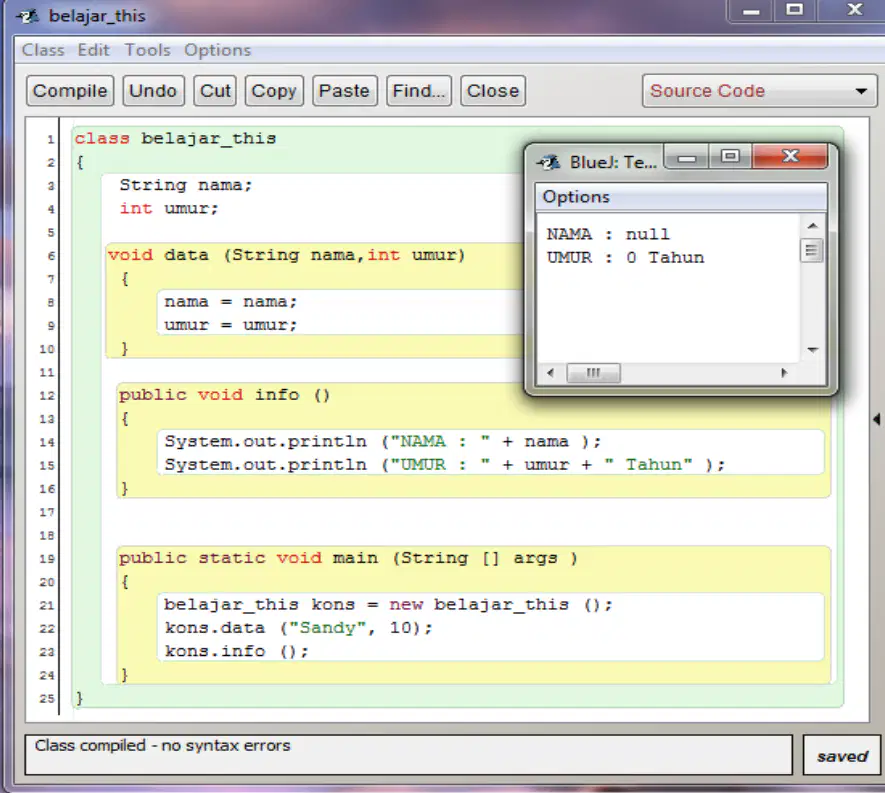Maximize the belajar_this editor window
This screenshot has height=793, width=885.
tap(795, 10)
